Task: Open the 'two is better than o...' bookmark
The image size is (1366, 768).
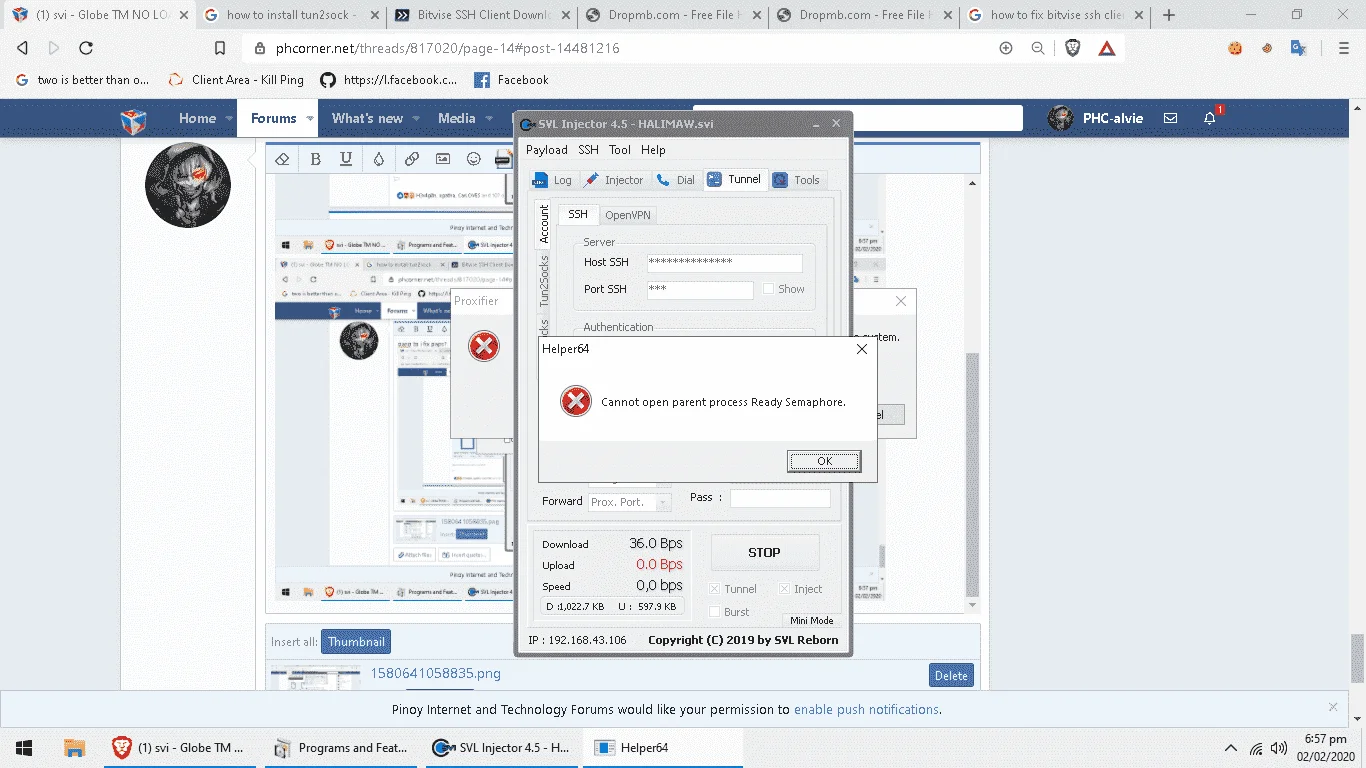Action: (82, 80)
